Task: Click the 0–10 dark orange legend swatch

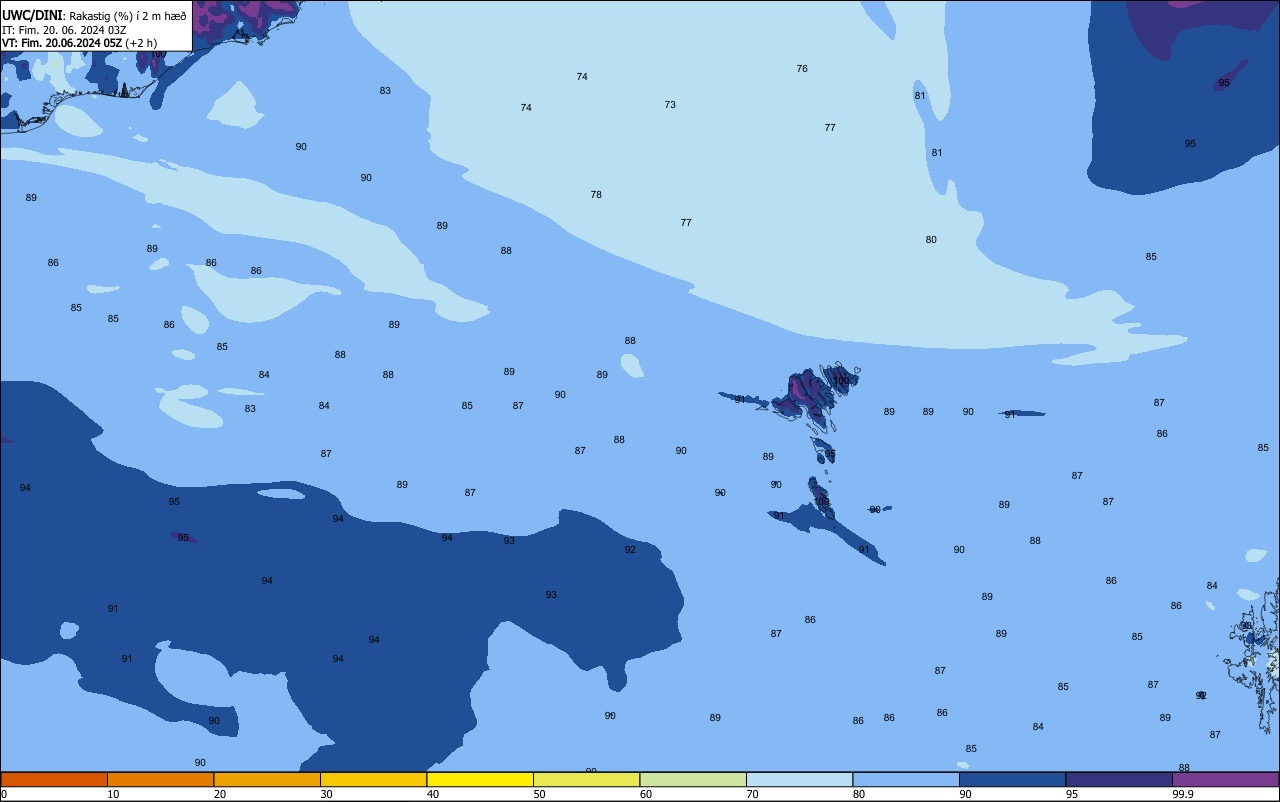Action: point(54,779)
